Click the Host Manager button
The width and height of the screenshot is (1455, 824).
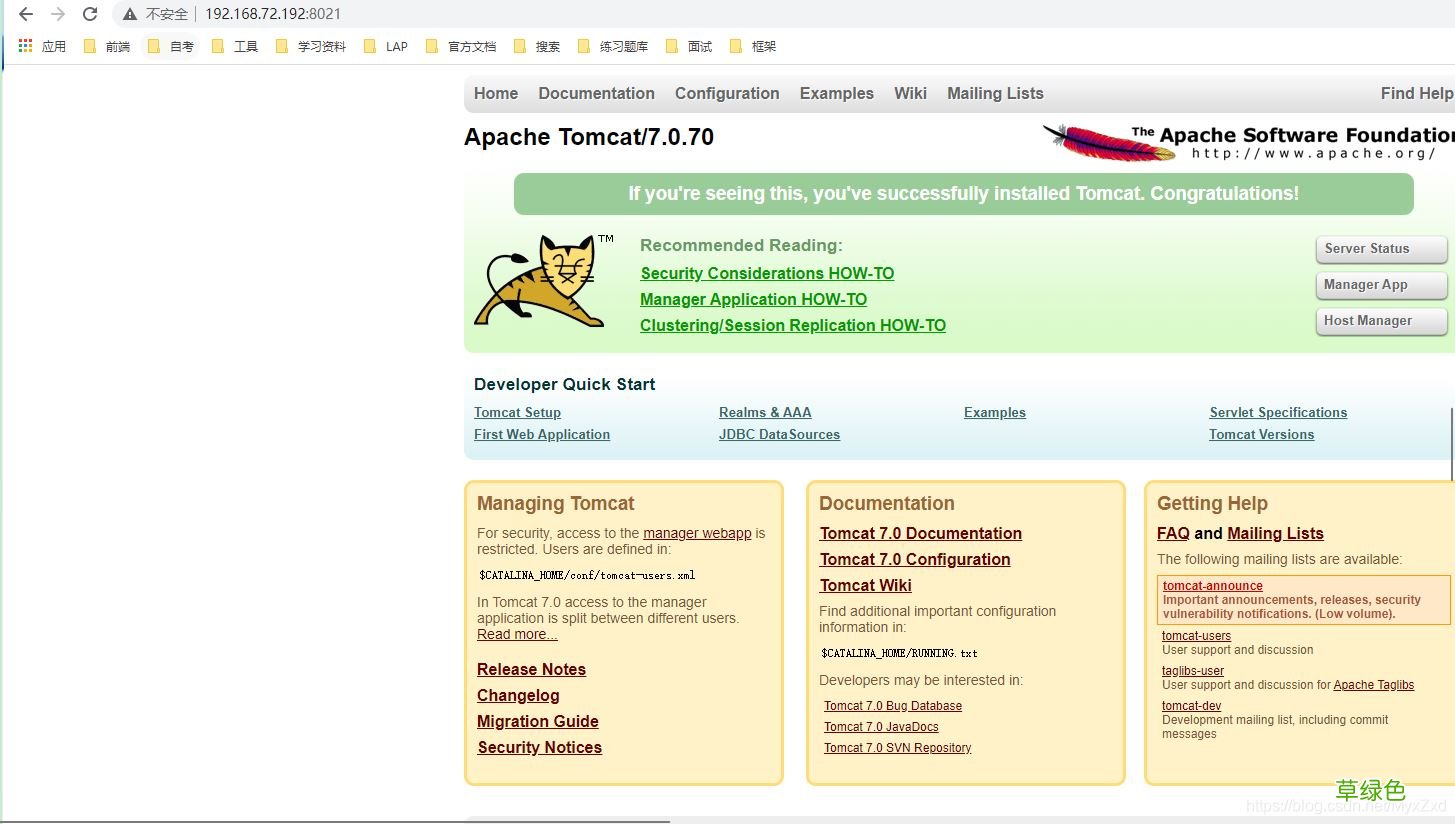pyautogui.click(x=1381, y=321)
